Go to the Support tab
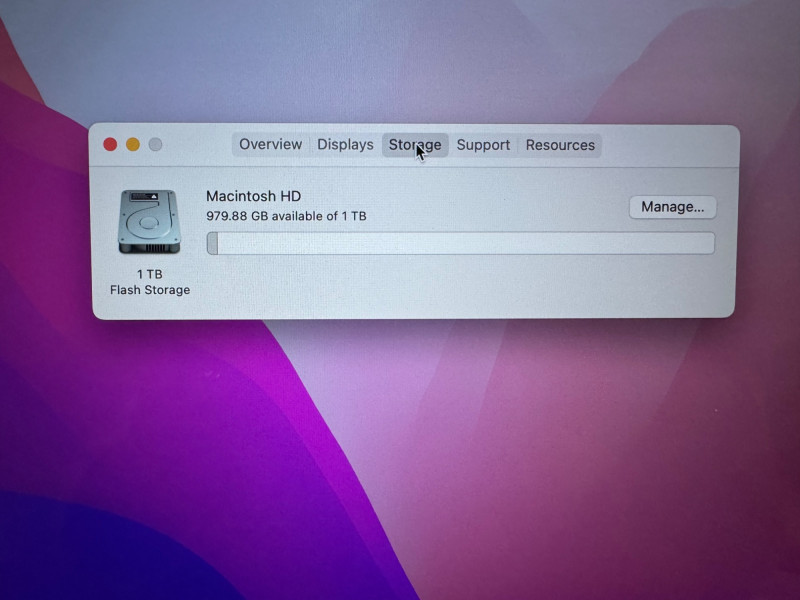 483,145
